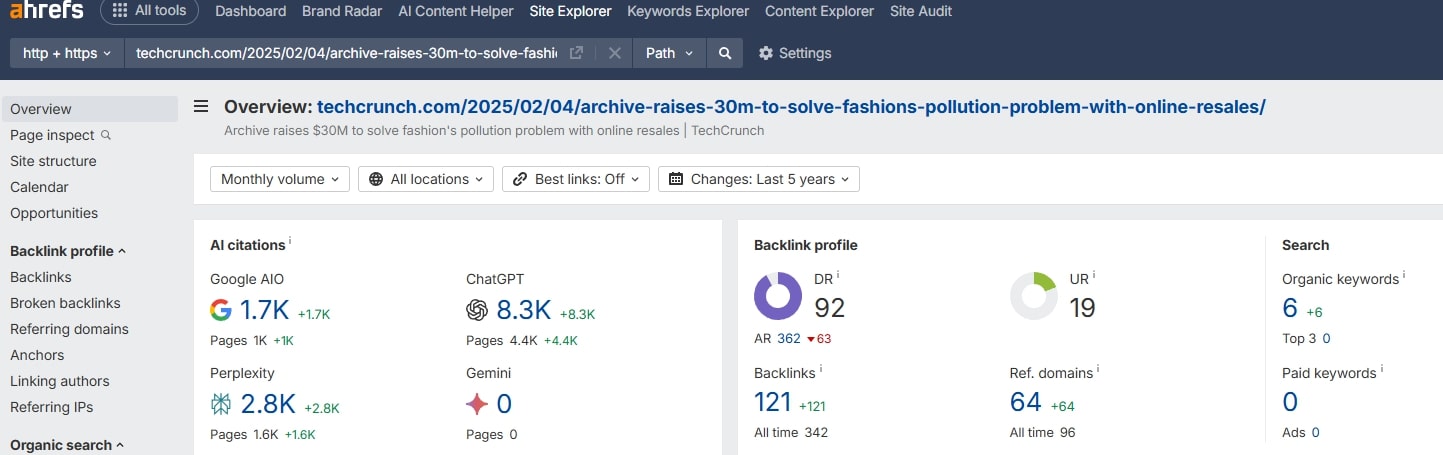Show UR info tooltip icon
This screenshot has width=1443, height=455.
point(1094,275)
